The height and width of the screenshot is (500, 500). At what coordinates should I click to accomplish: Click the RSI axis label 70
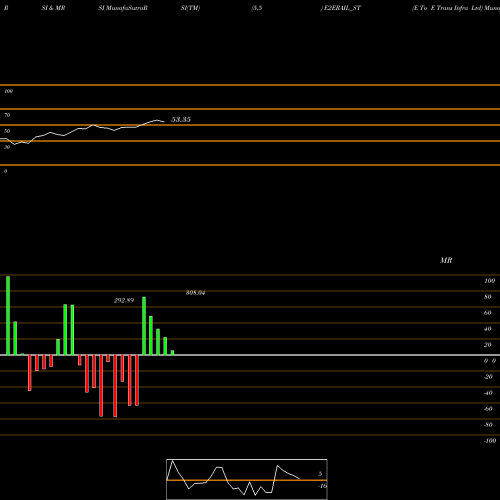[x=7, y=115]
